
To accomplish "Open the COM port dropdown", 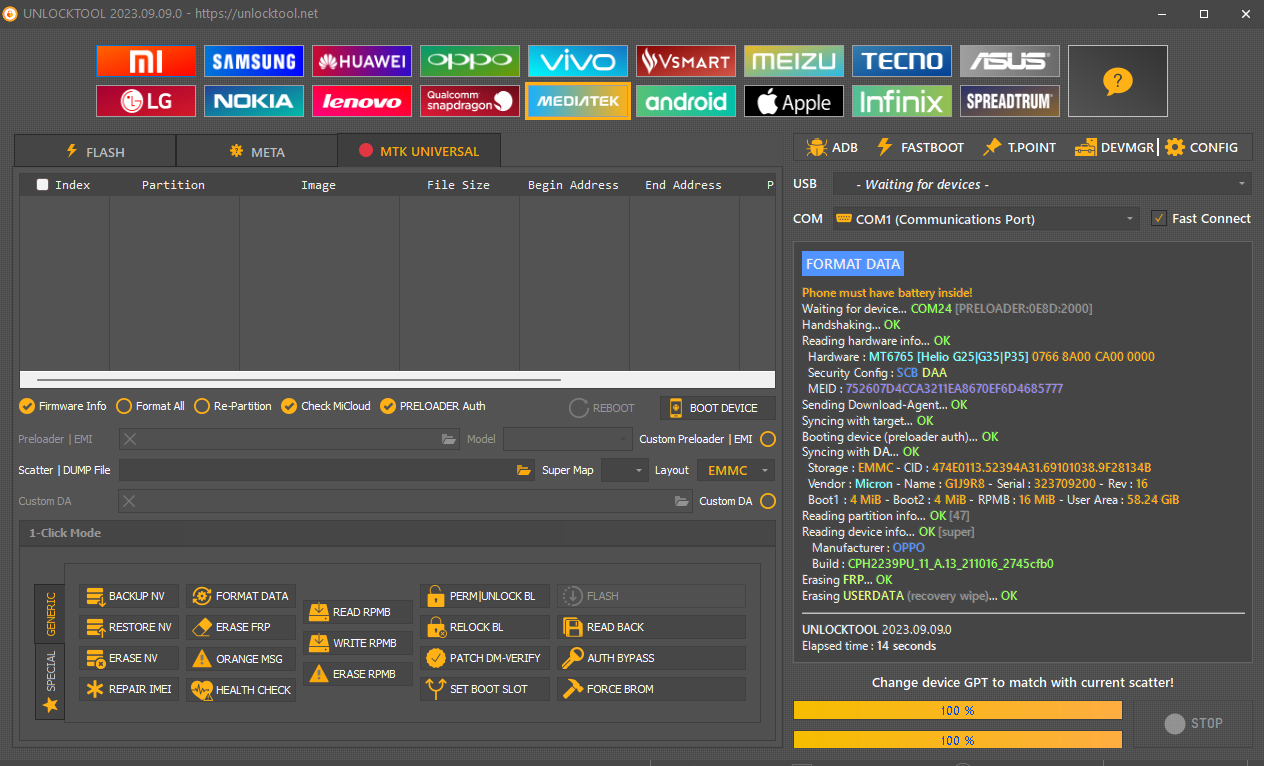I will 985,219.
